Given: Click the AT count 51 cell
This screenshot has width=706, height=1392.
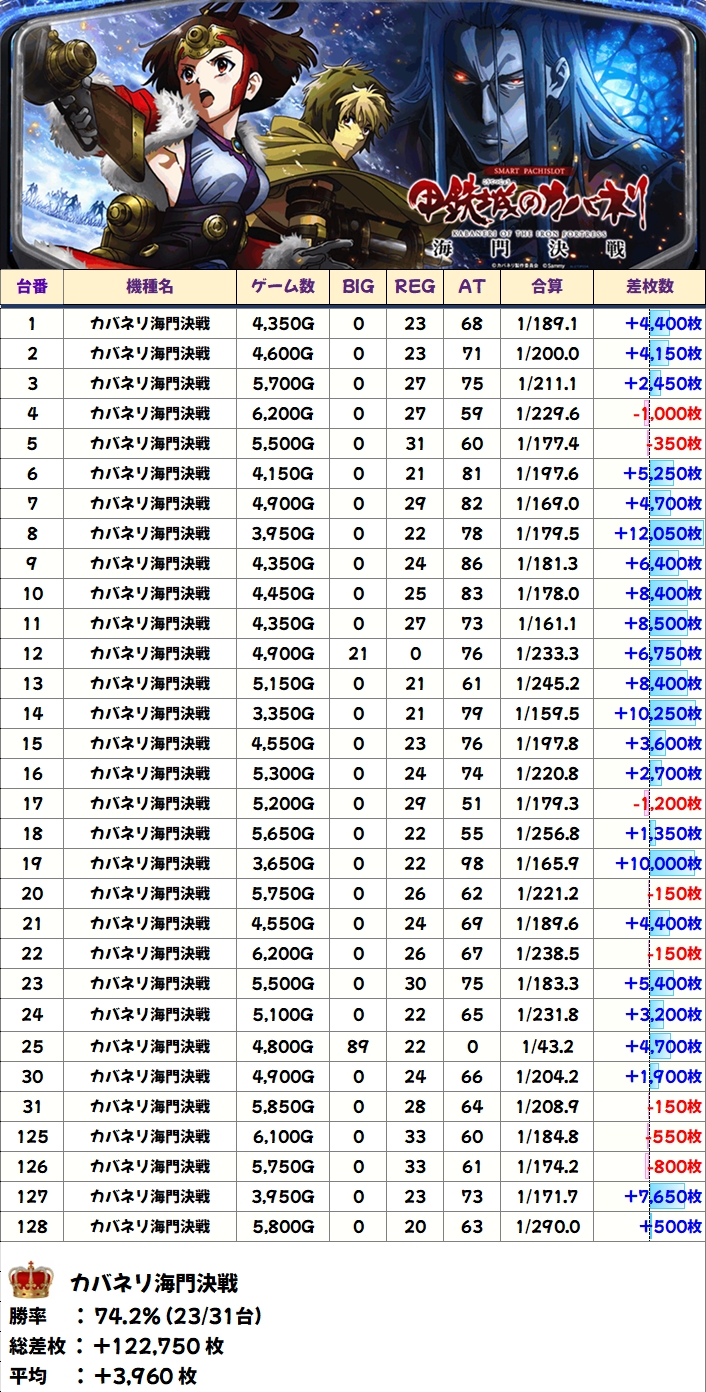Looking at the screenshot, I should [472, 803].
